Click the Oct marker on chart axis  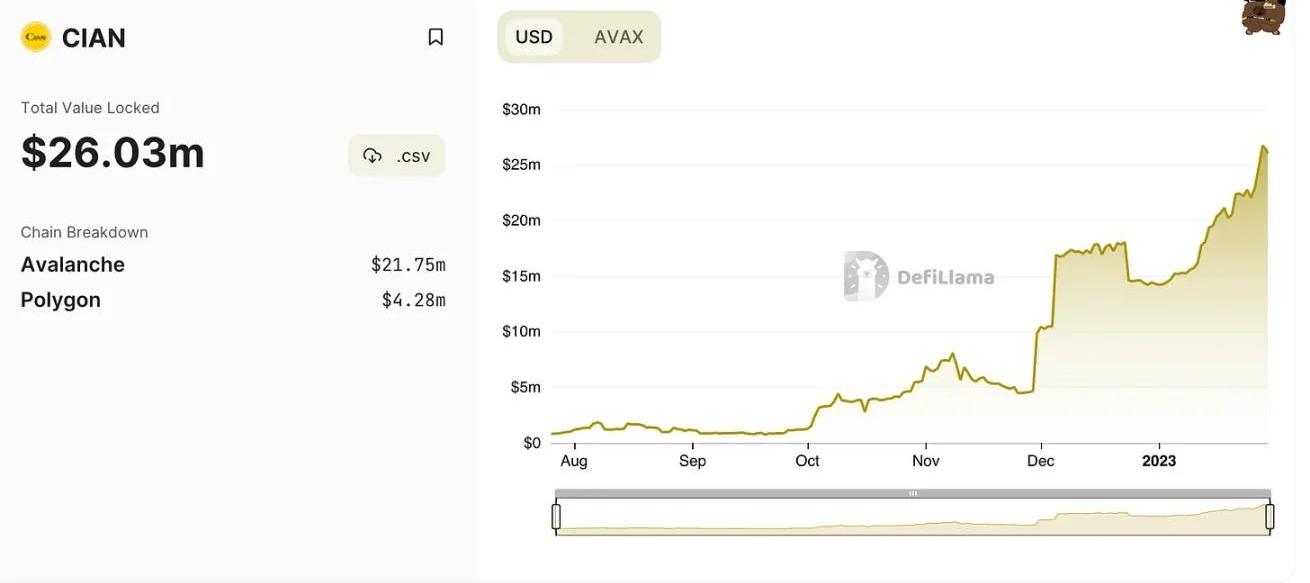[807, 461]
